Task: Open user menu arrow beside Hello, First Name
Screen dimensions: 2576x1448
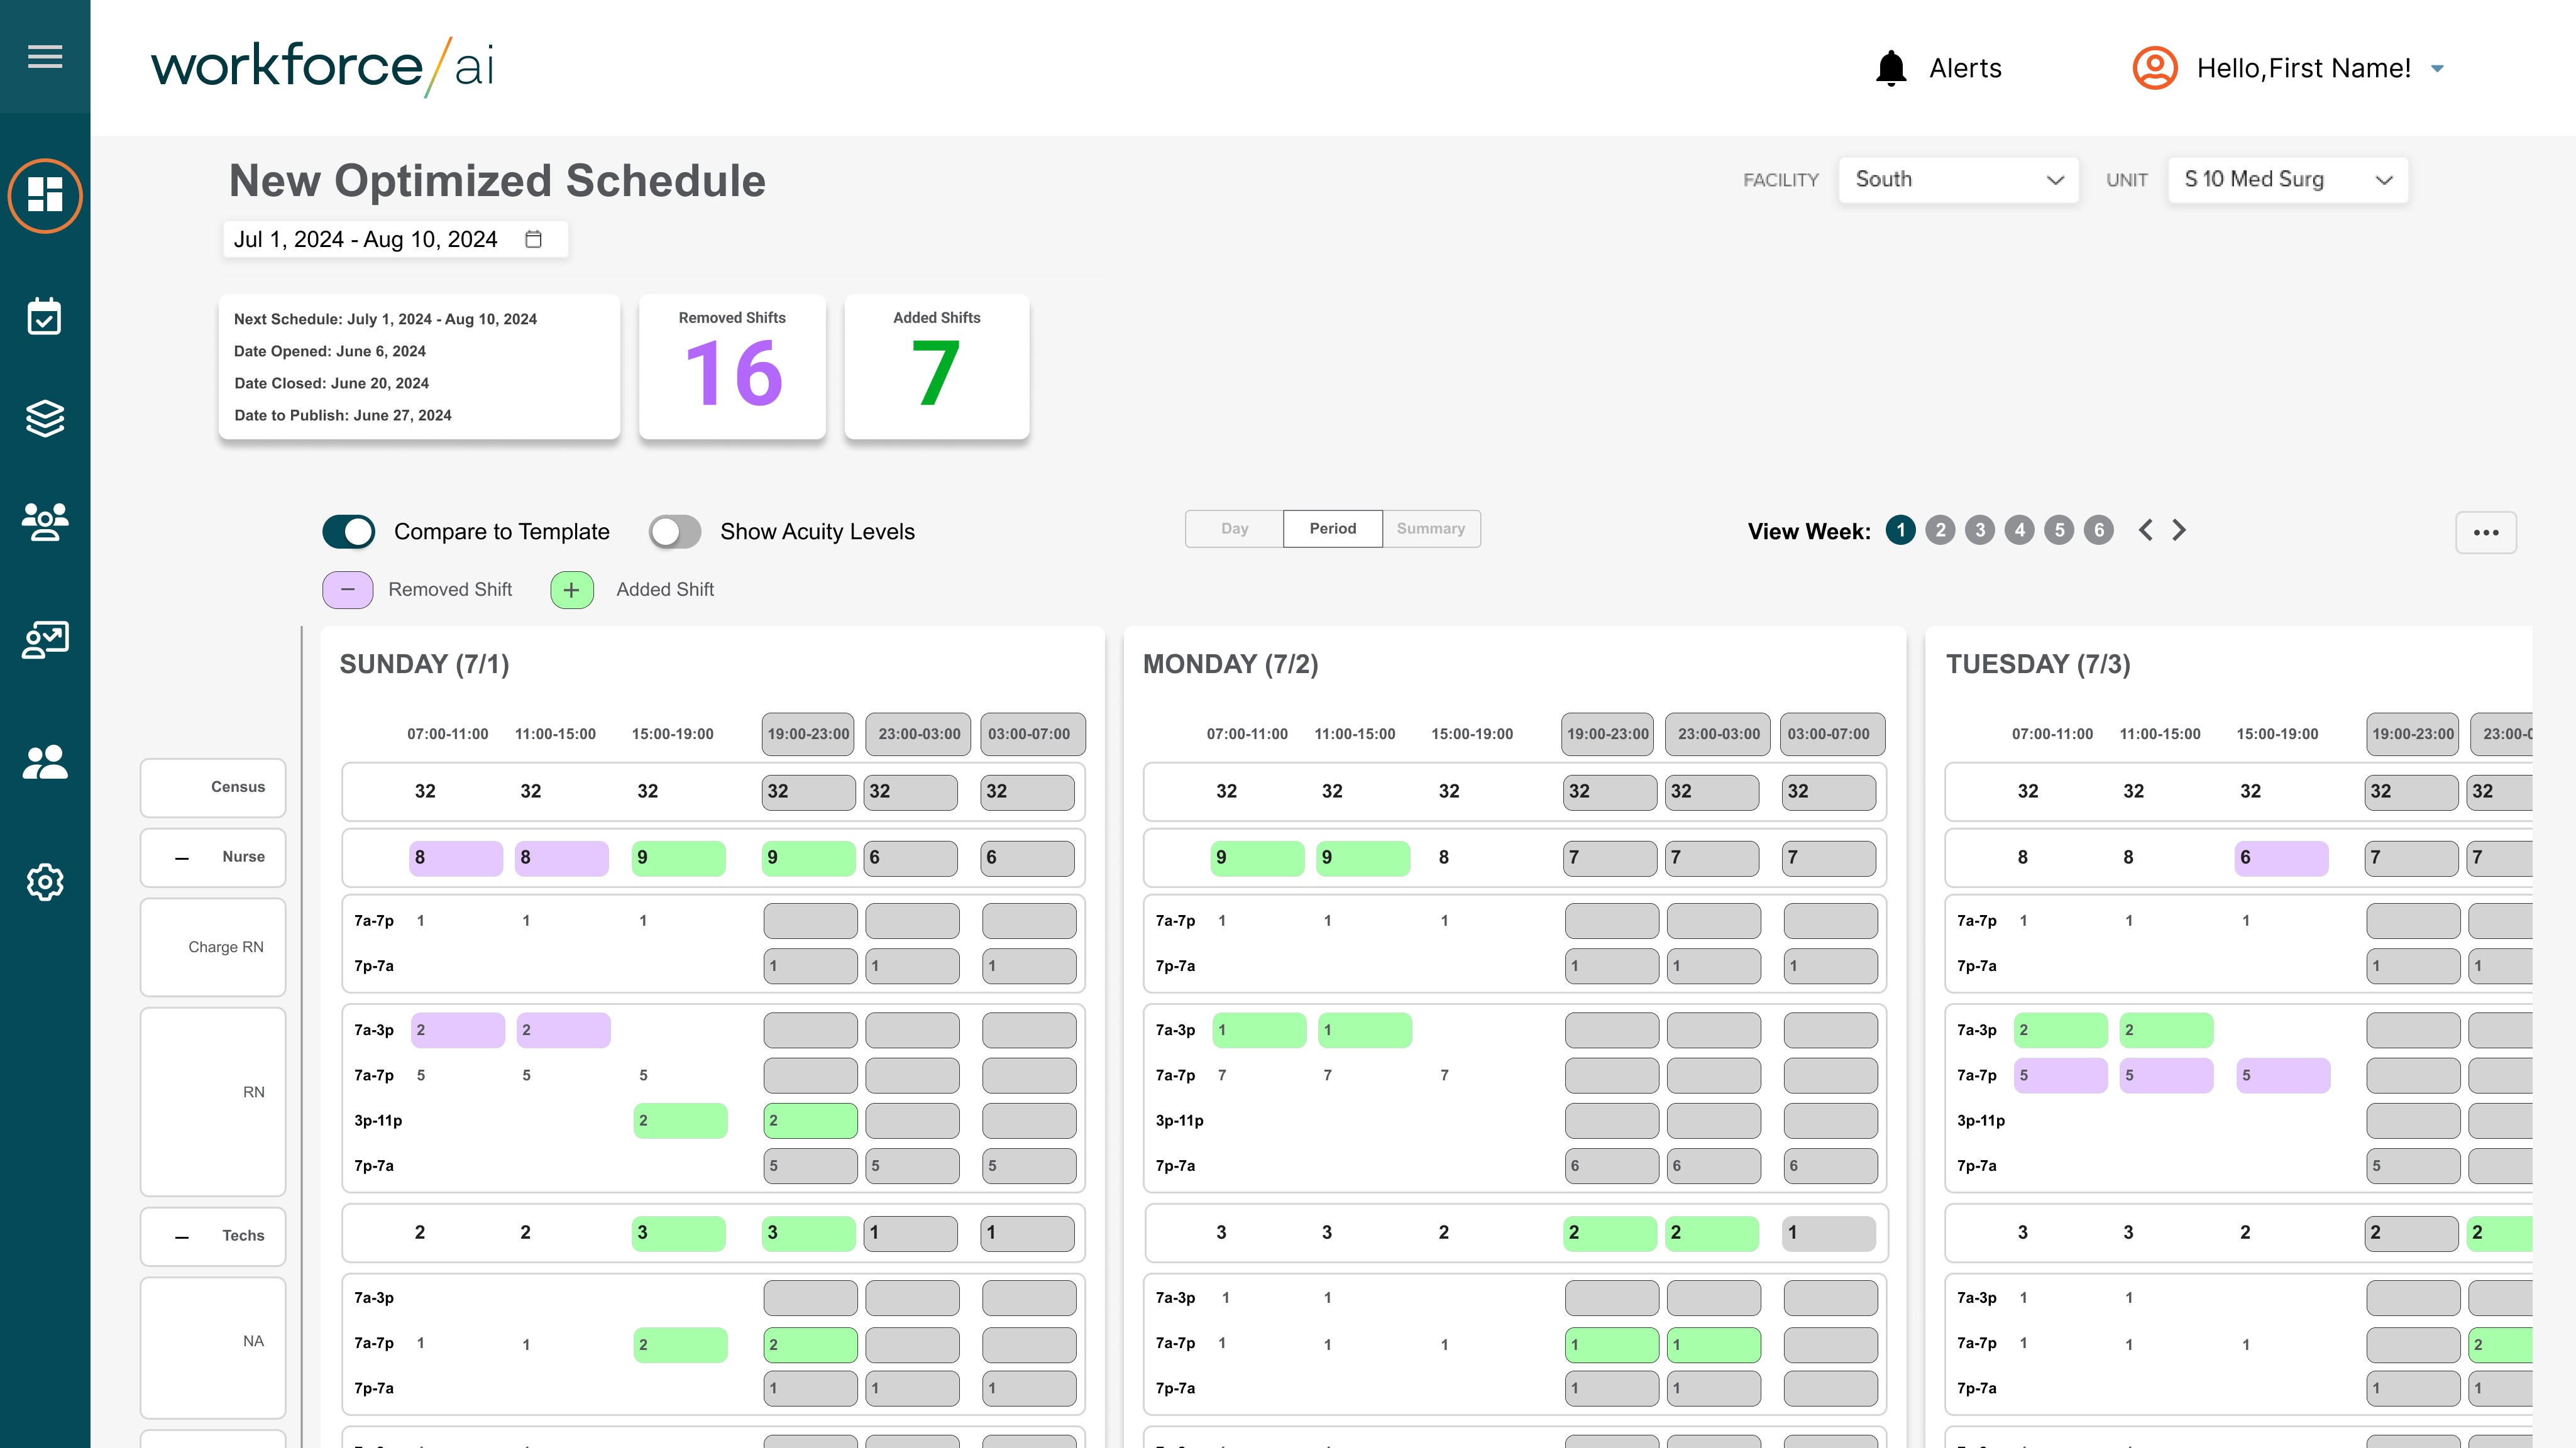Action: [x=2437, y=69]
